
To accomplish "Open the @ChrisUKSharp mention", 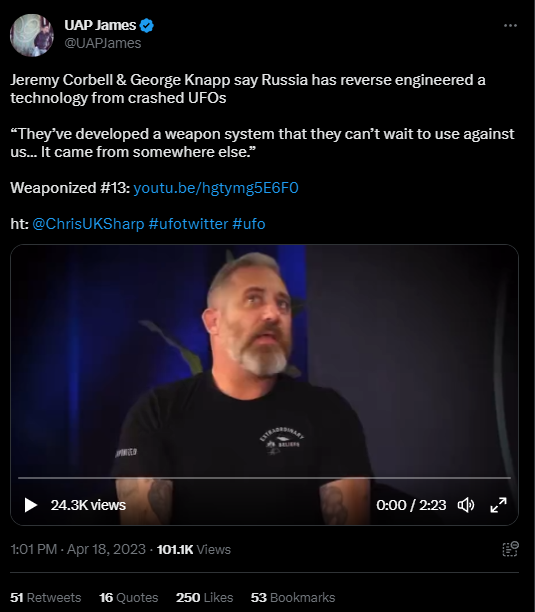I will point(88,224).
